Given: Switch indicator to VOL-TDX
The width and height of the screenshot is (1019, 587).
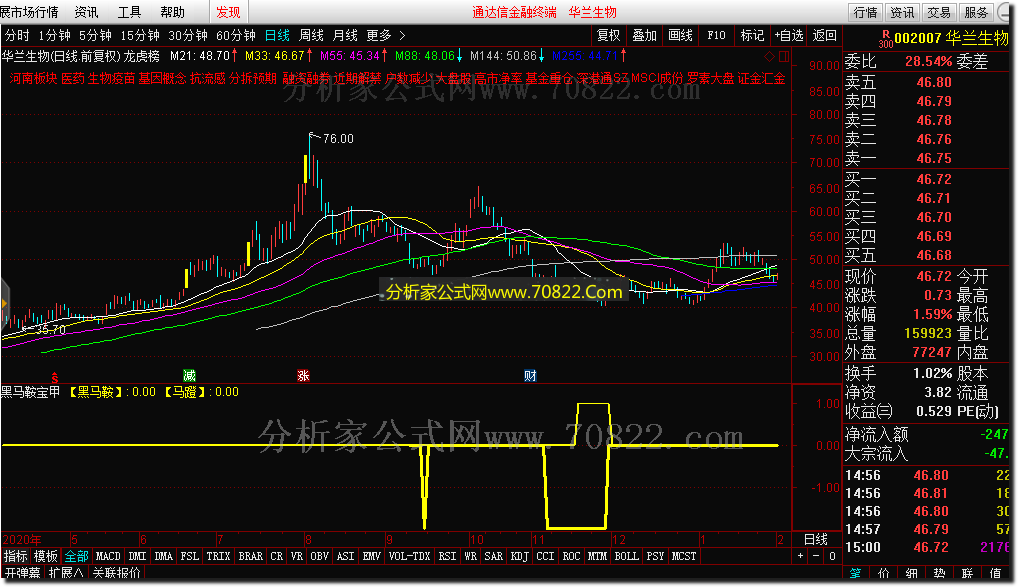Looking at the screenshot, I should pyautogui.click(x=409, y=556).
